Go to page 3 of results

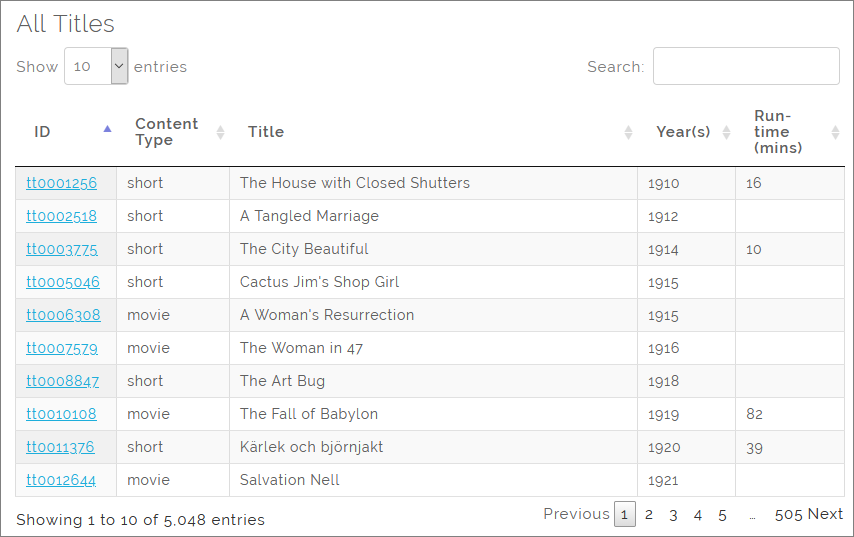(673, 515)
